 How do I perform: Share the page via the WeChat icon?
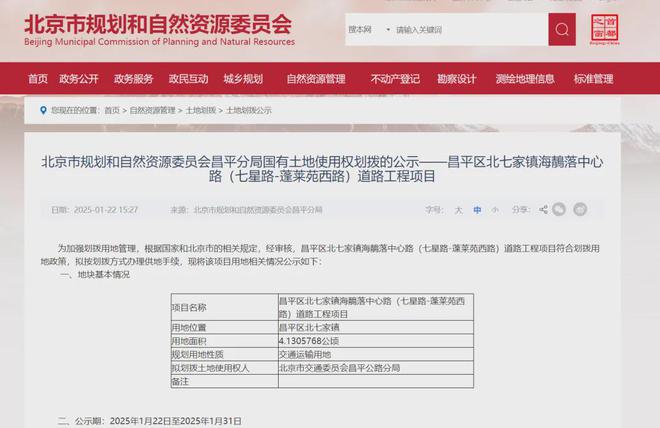pyautogui.click(x=559, y=209)
